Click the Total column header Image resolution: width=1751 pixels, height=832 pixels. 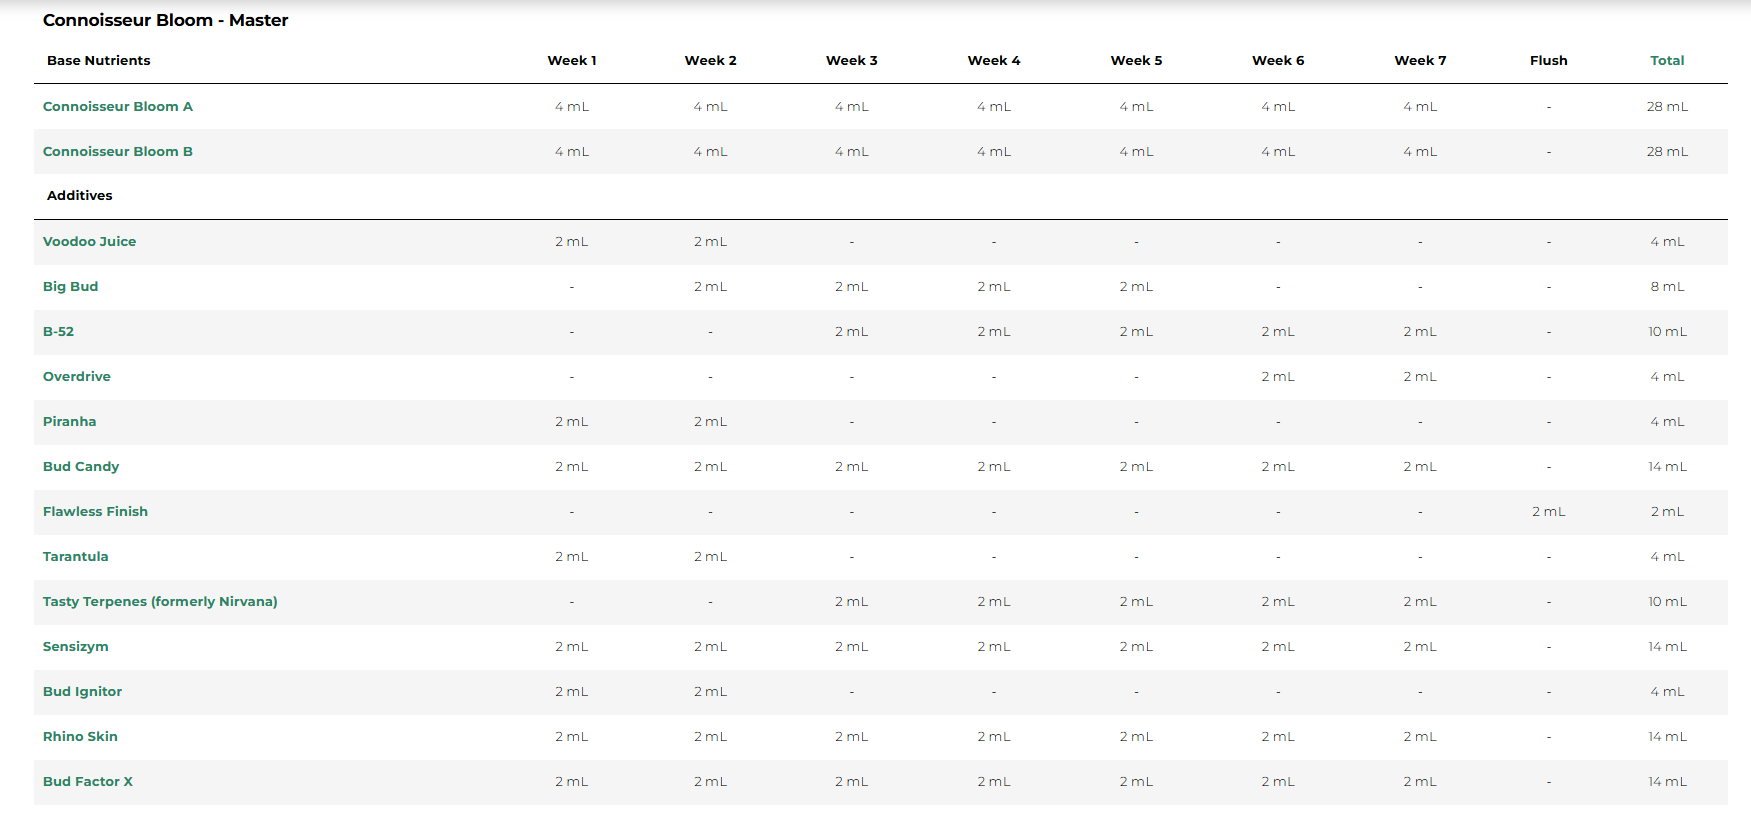[1667, 61]
